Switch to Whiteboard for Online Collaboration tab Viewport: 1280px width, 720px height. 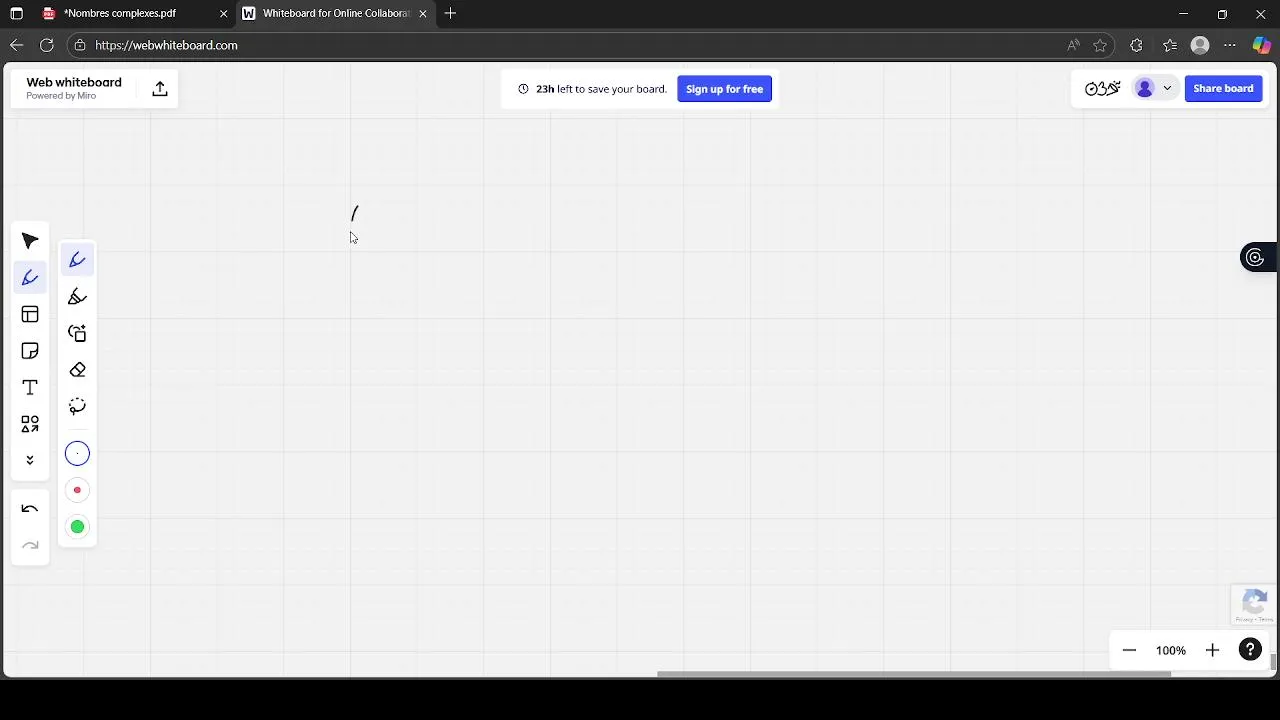pyautogui.click(x=336, y=13)
